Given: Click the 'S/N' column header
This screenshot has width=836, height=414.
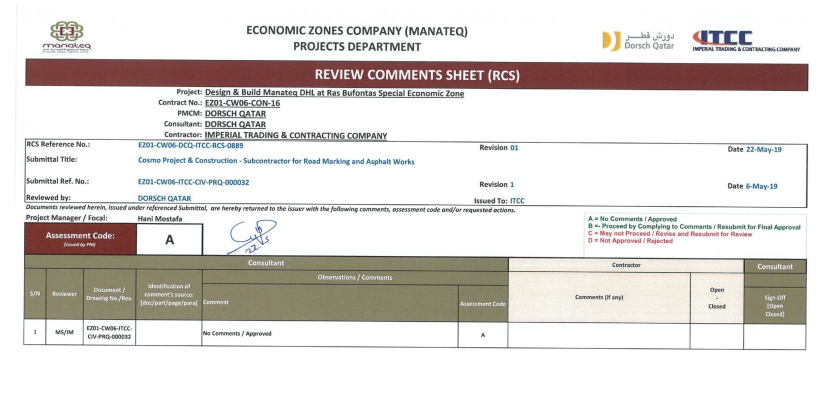Looking at the screenshot, I should click(35, 293).
